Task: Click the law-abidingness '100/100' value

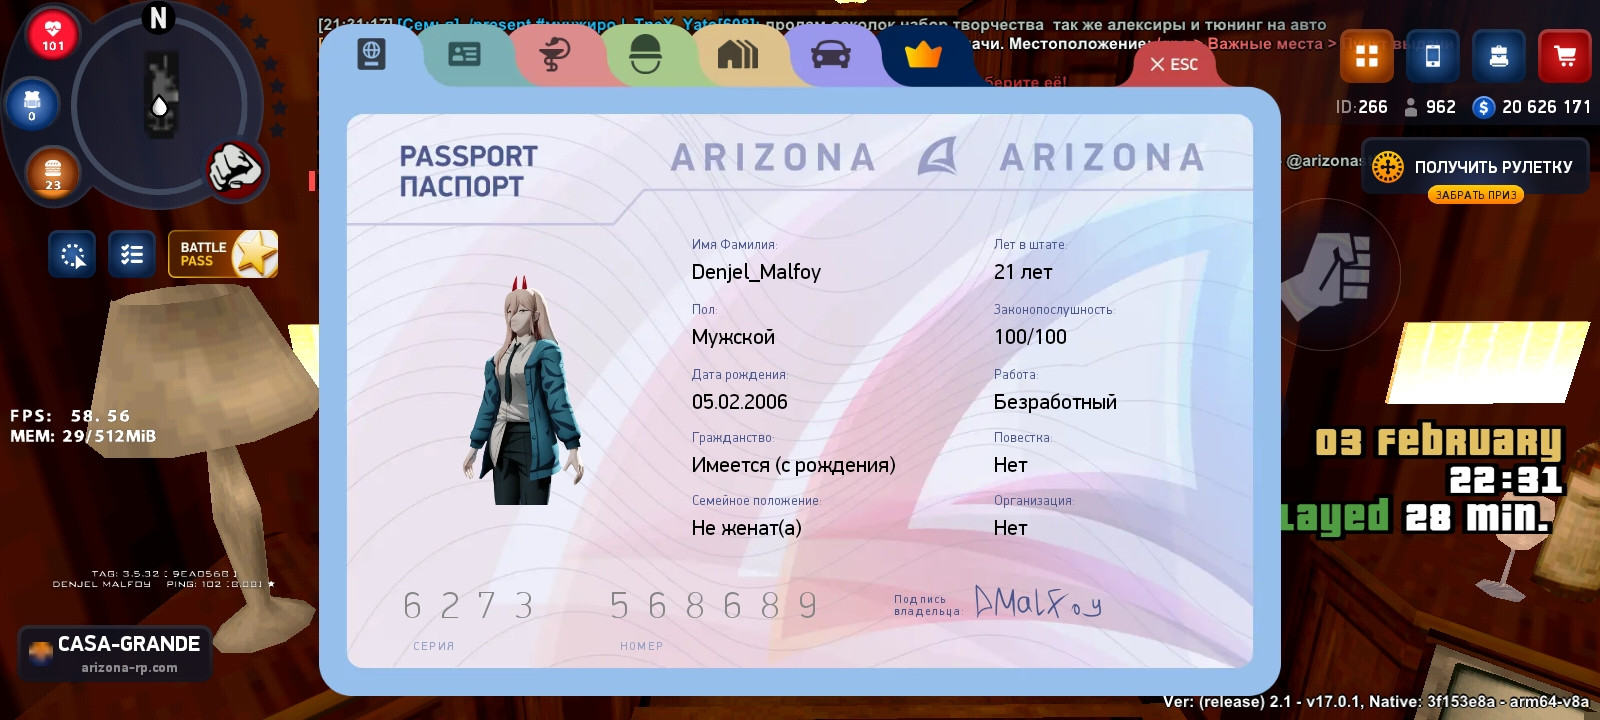Action: tap(1030, 337)
